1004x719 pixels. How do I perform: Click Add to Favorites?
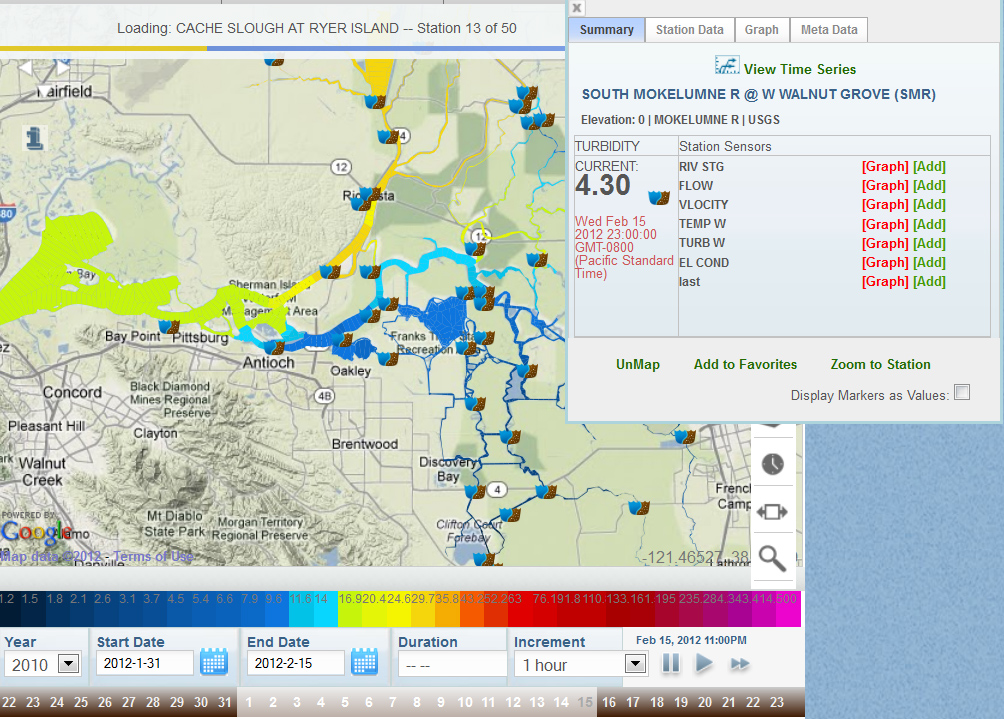[745, 364]
